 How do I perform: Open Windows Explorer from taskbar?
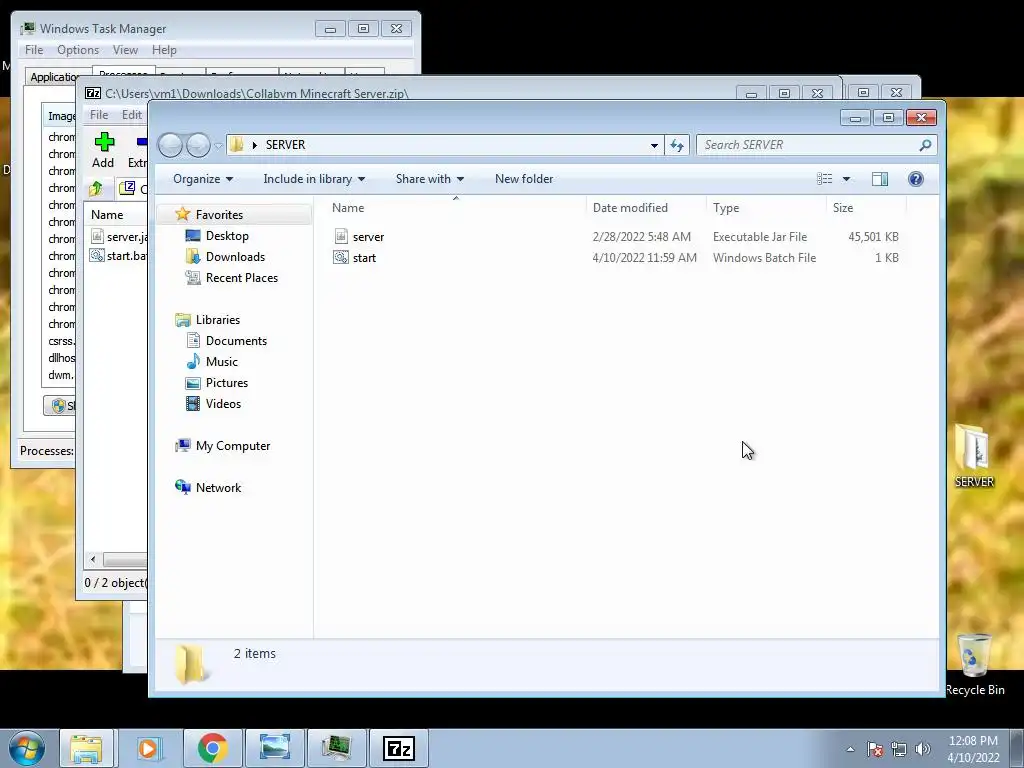(86, 748)
